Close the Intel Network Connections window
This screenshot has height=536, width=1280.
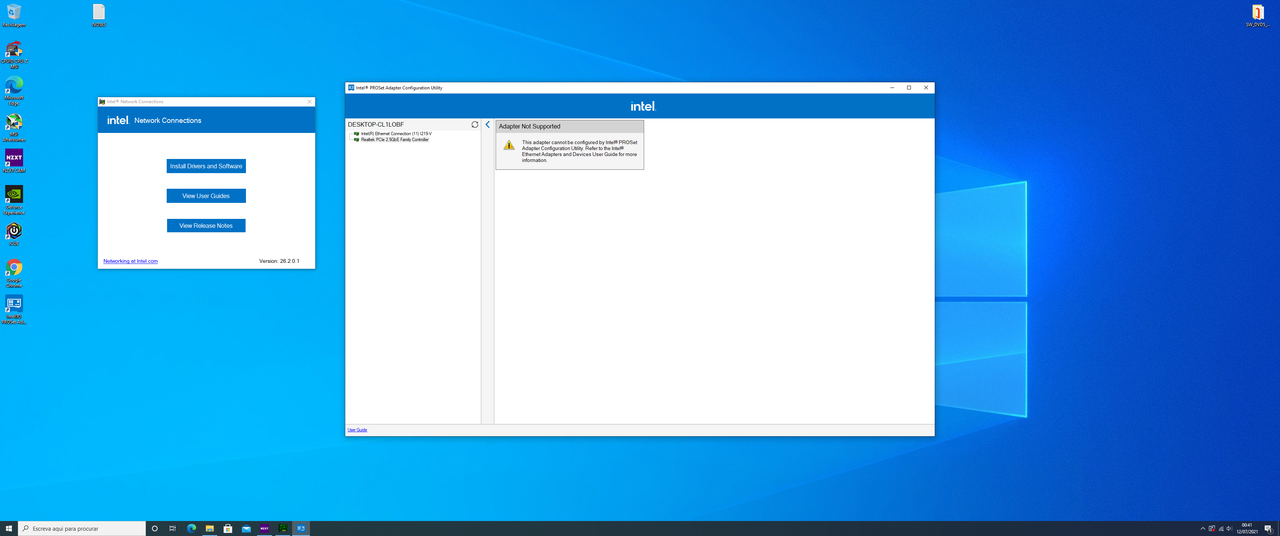(310, 101)
